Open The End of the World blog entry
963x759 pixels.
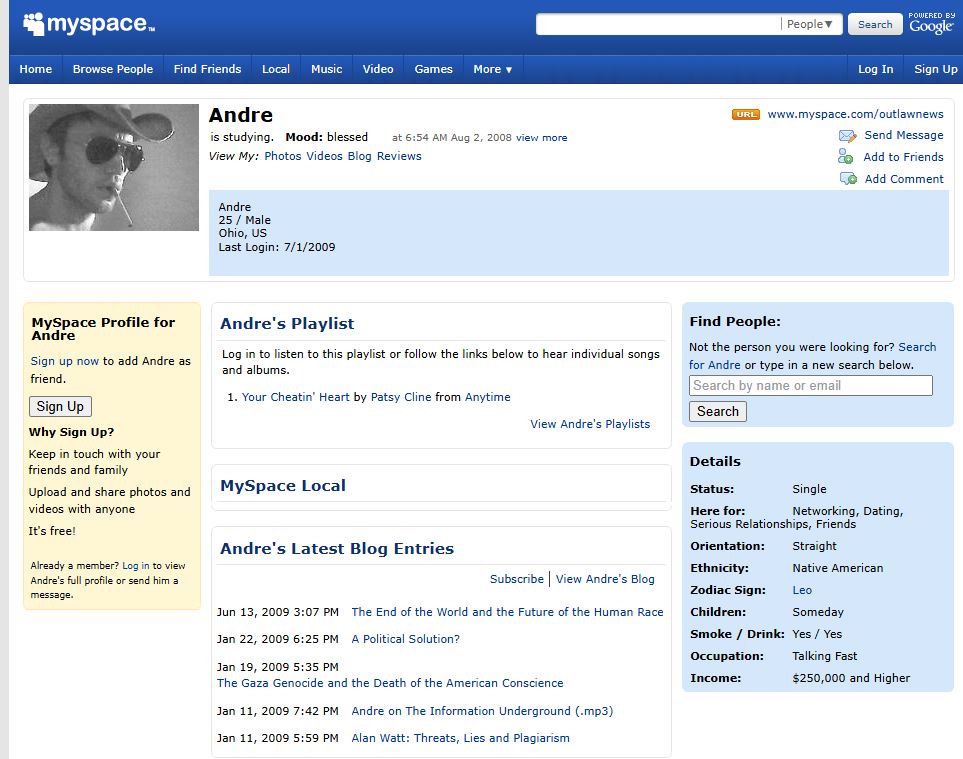coord(507,612)
